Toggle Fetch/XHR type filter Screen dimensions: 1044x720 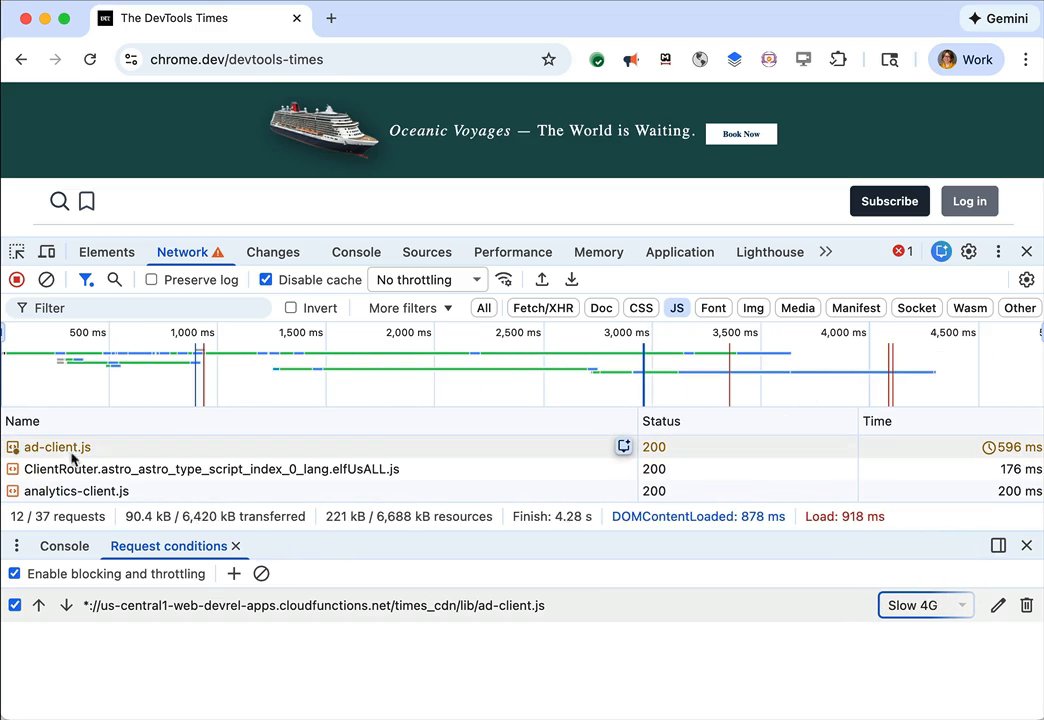coord(543,308)
